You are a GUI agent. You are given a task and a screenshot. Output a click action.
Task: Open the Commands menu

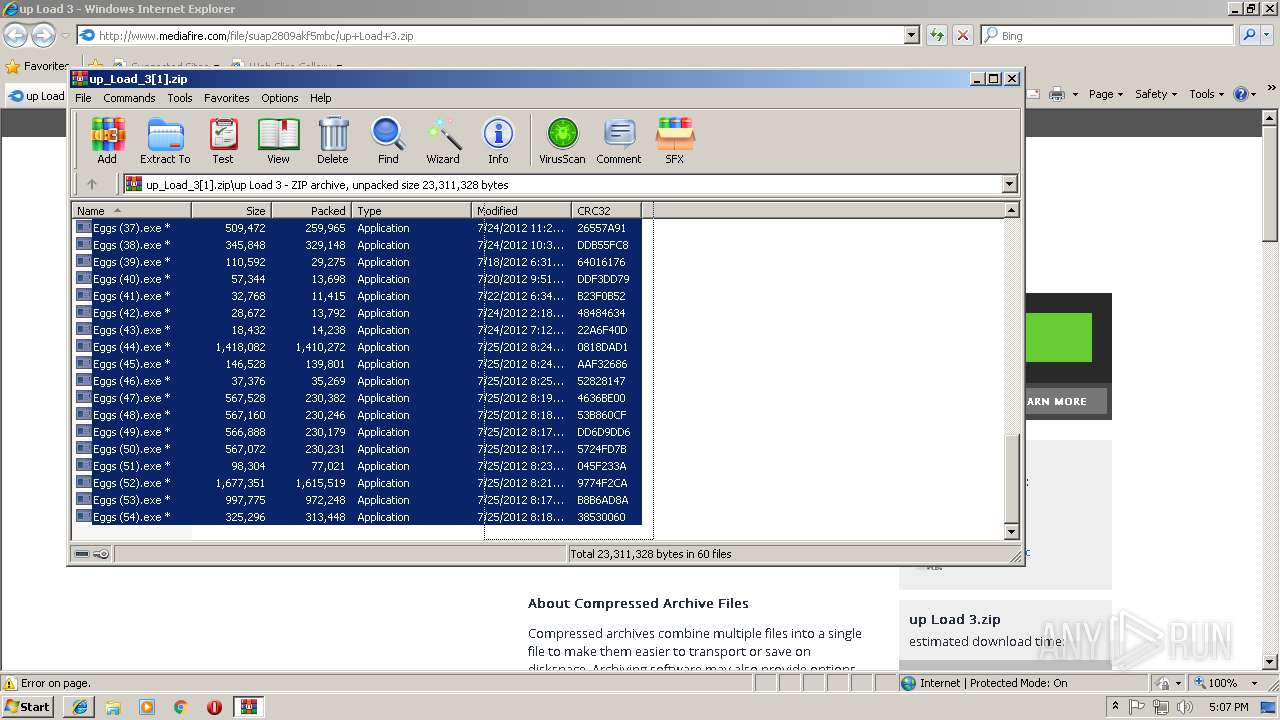pyautogui.click(x=129, y=98)
